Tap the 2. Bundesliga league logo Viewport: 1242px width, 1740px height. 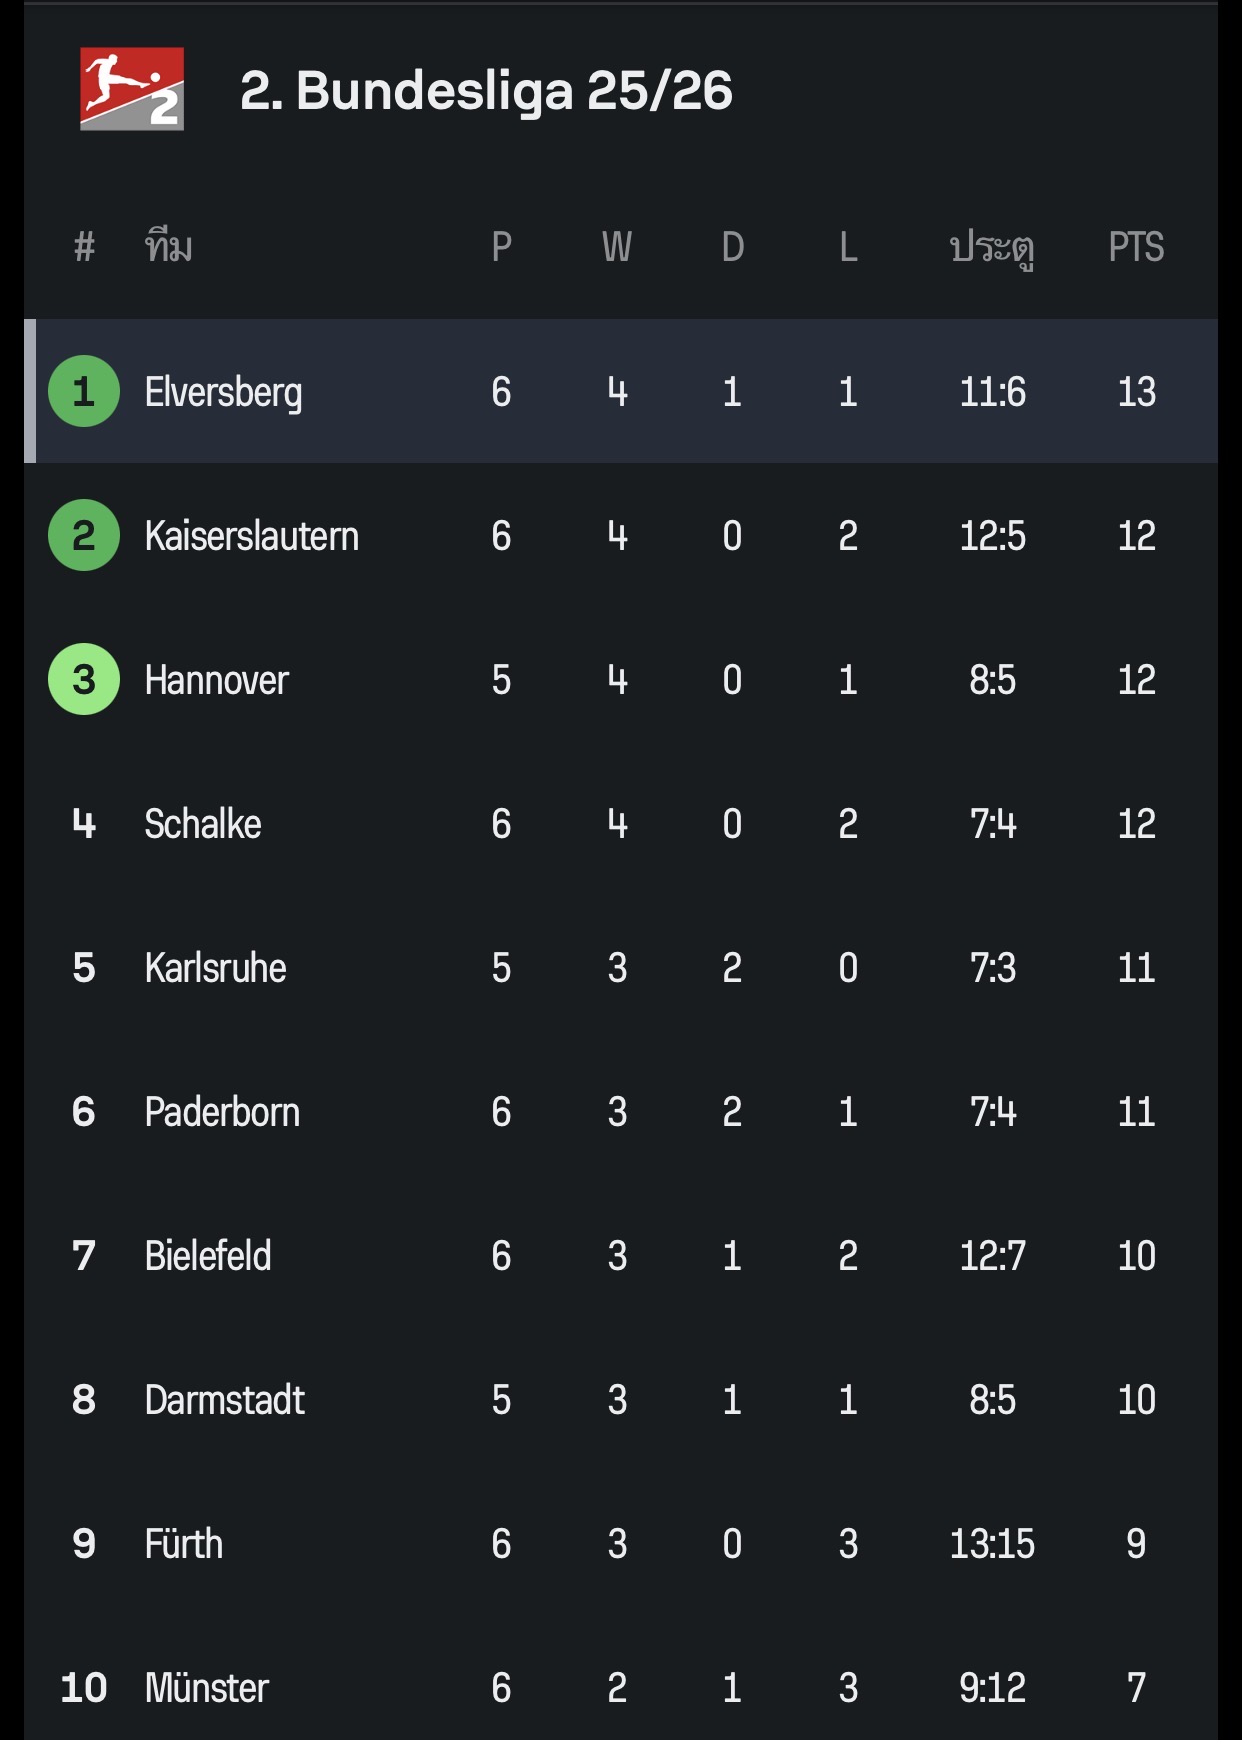pyautogui.click(x=132, y=89)
